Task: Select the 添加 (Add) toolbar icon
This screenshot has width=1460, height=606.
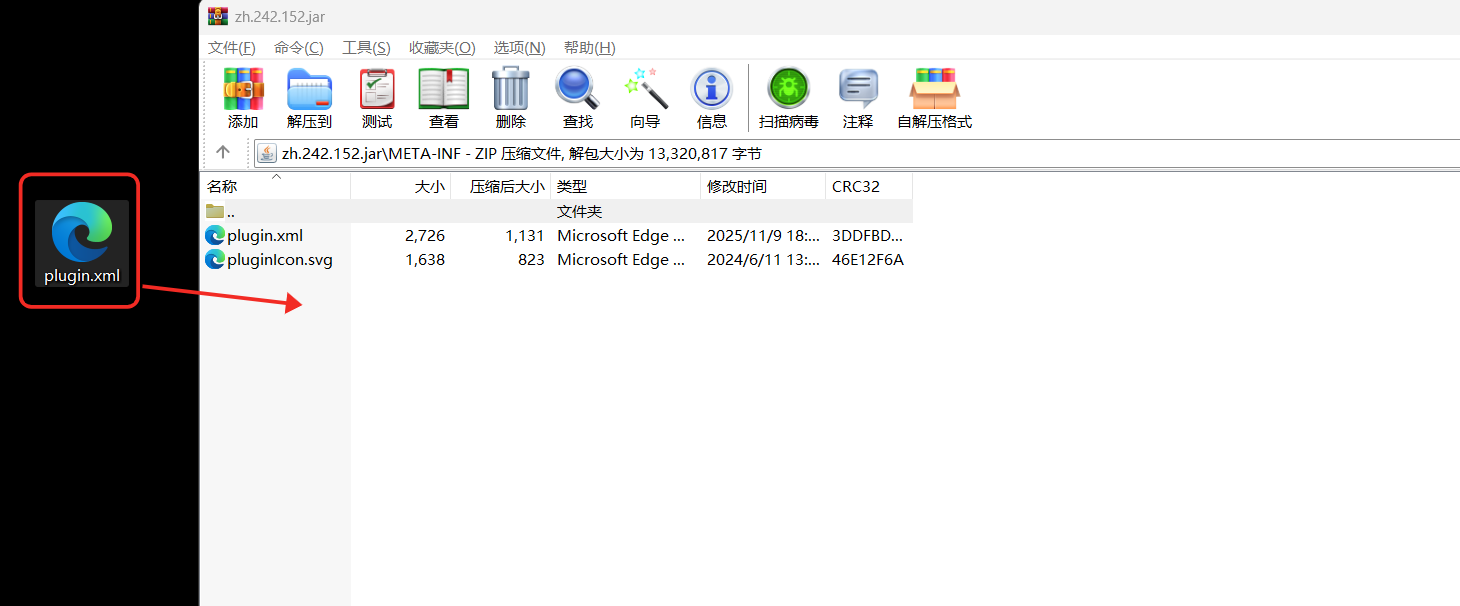Action: click(x=243, y=97)
